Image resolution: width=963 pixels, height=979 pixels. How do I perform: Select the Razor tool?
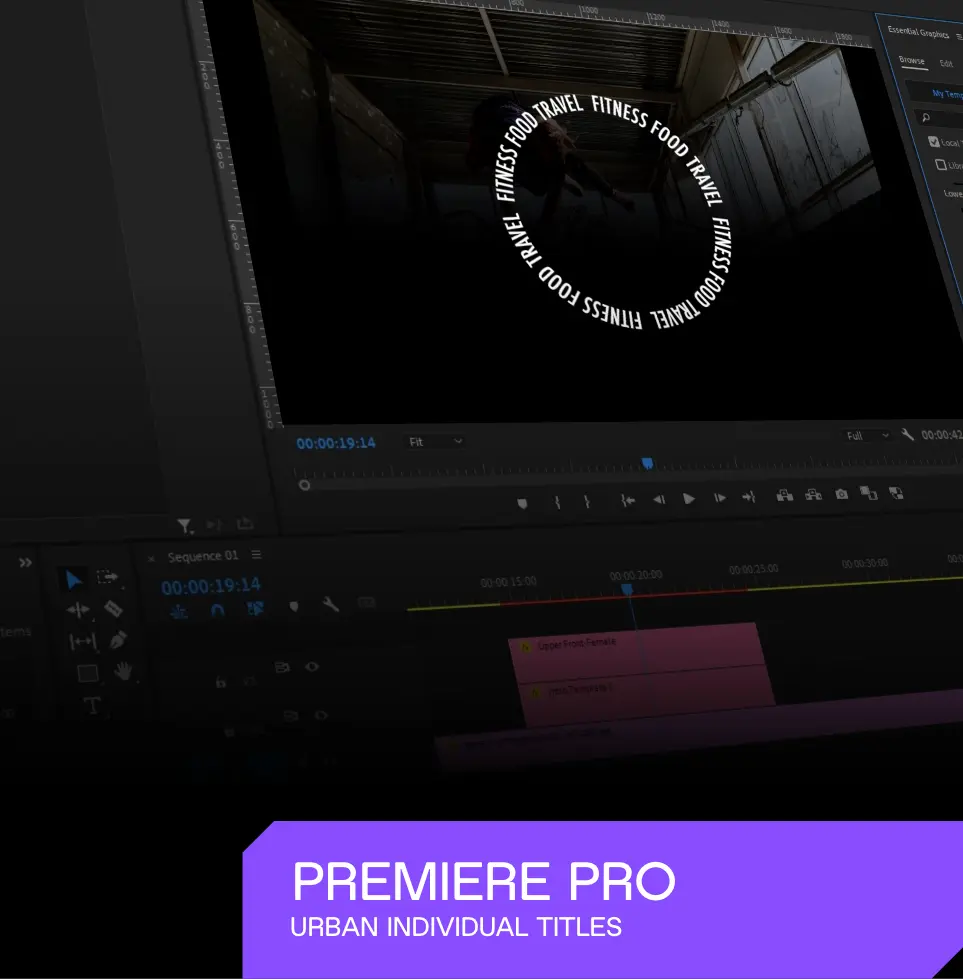(113, 608)
